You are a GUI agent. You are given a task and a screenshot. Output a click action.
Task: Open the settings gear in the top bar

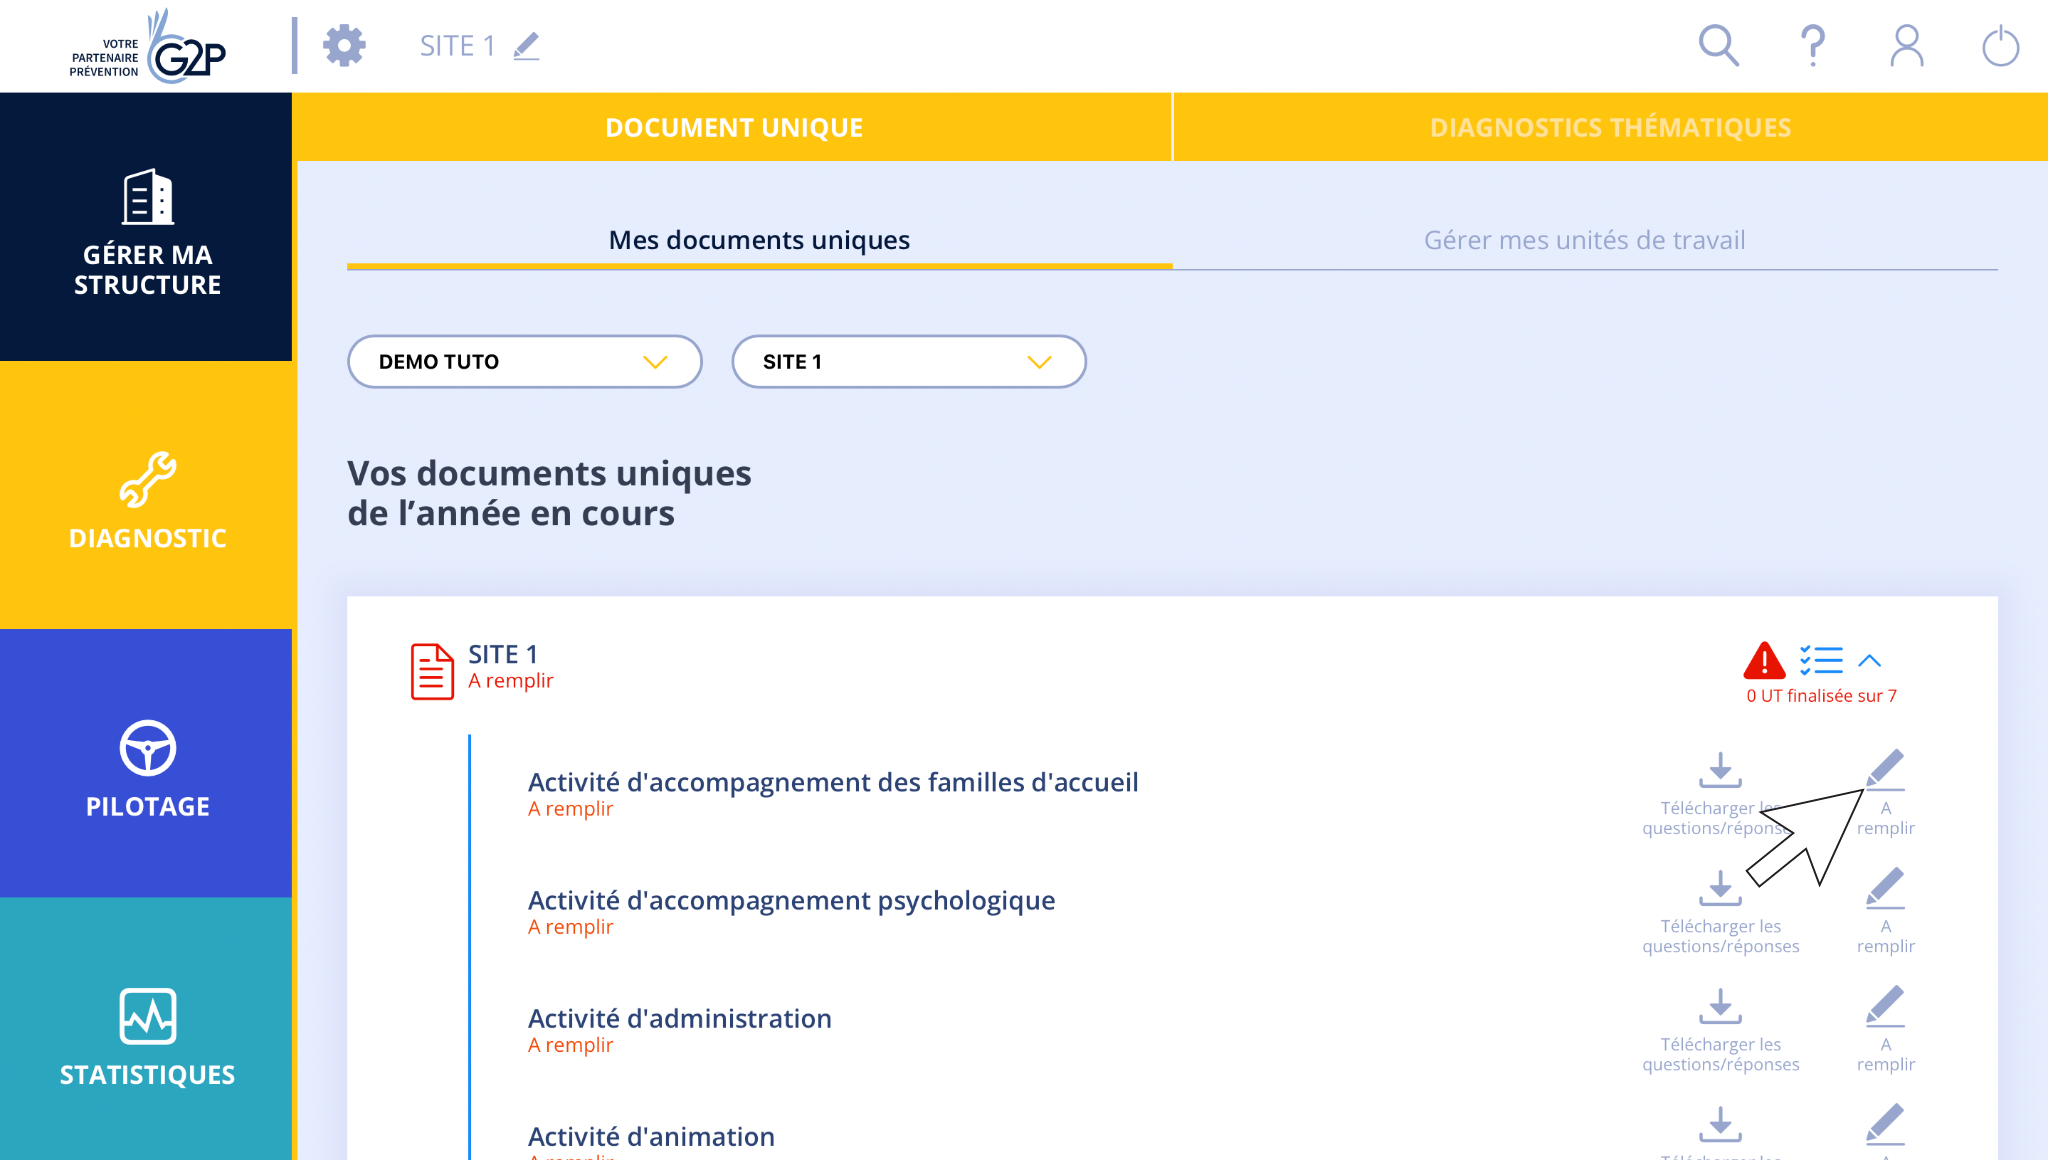point(344,45)
